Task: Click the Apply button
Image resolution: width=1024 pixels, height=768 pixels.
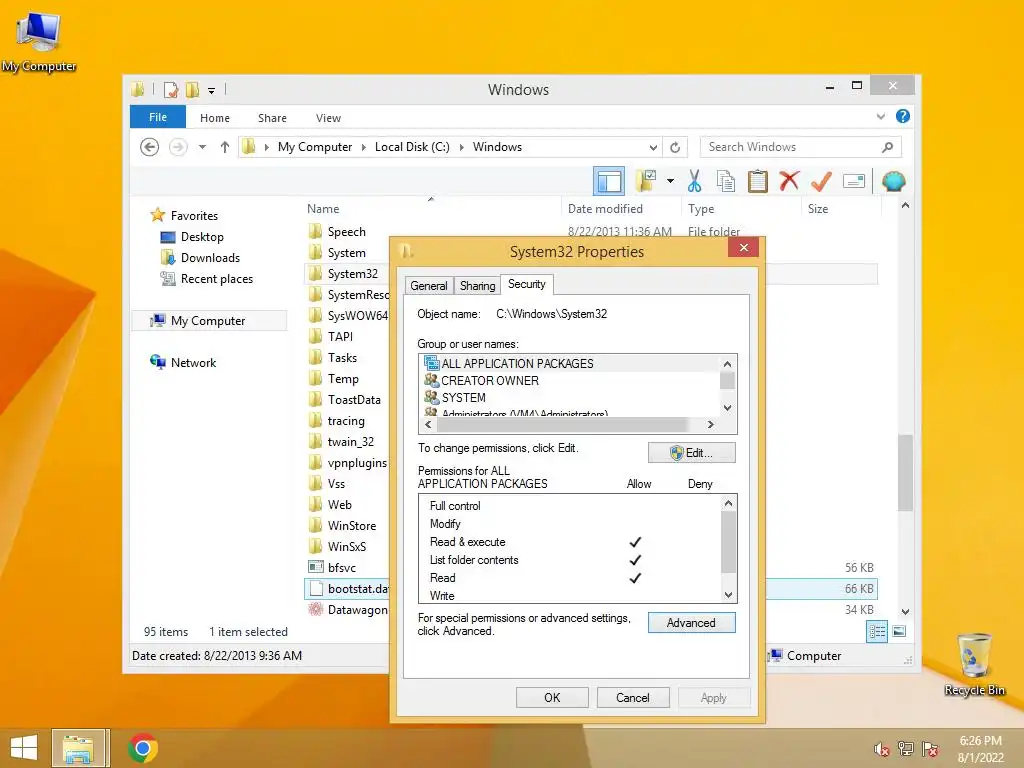Action: tap(714, 697)
